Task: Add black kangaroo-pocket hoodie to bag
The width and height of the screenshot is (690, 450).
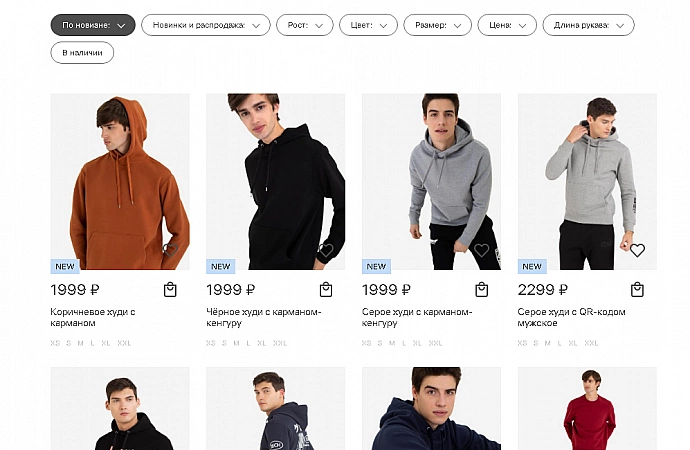Action: click(x=326, y=290)
